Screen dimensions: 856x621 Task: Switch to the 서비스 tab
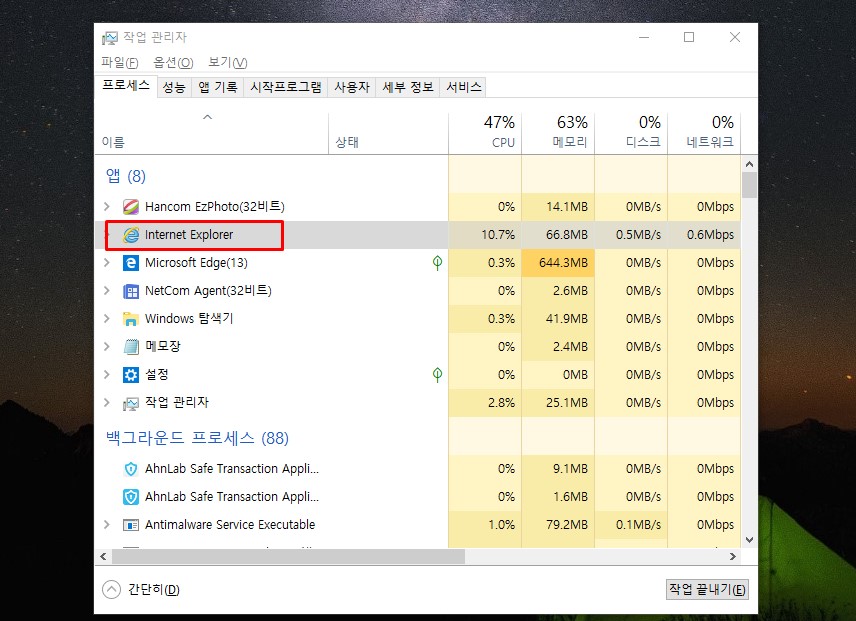pyautogui.click(x=463, y=87)
